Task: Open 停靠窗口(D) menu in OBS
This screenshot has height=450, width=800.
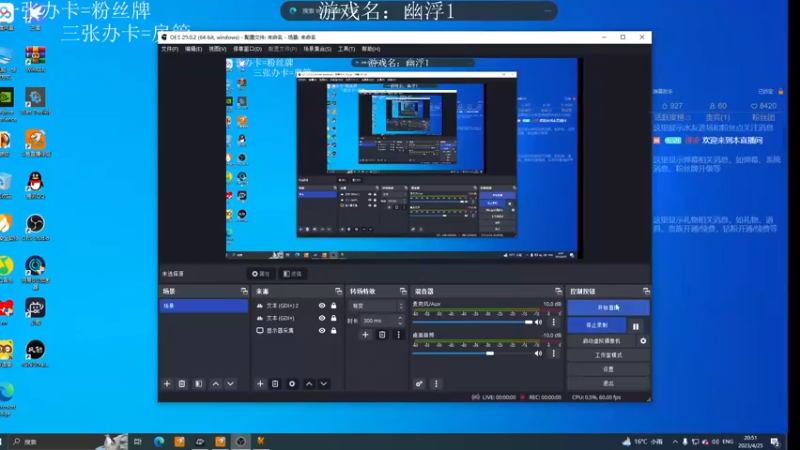Action: tap(247, 49)
